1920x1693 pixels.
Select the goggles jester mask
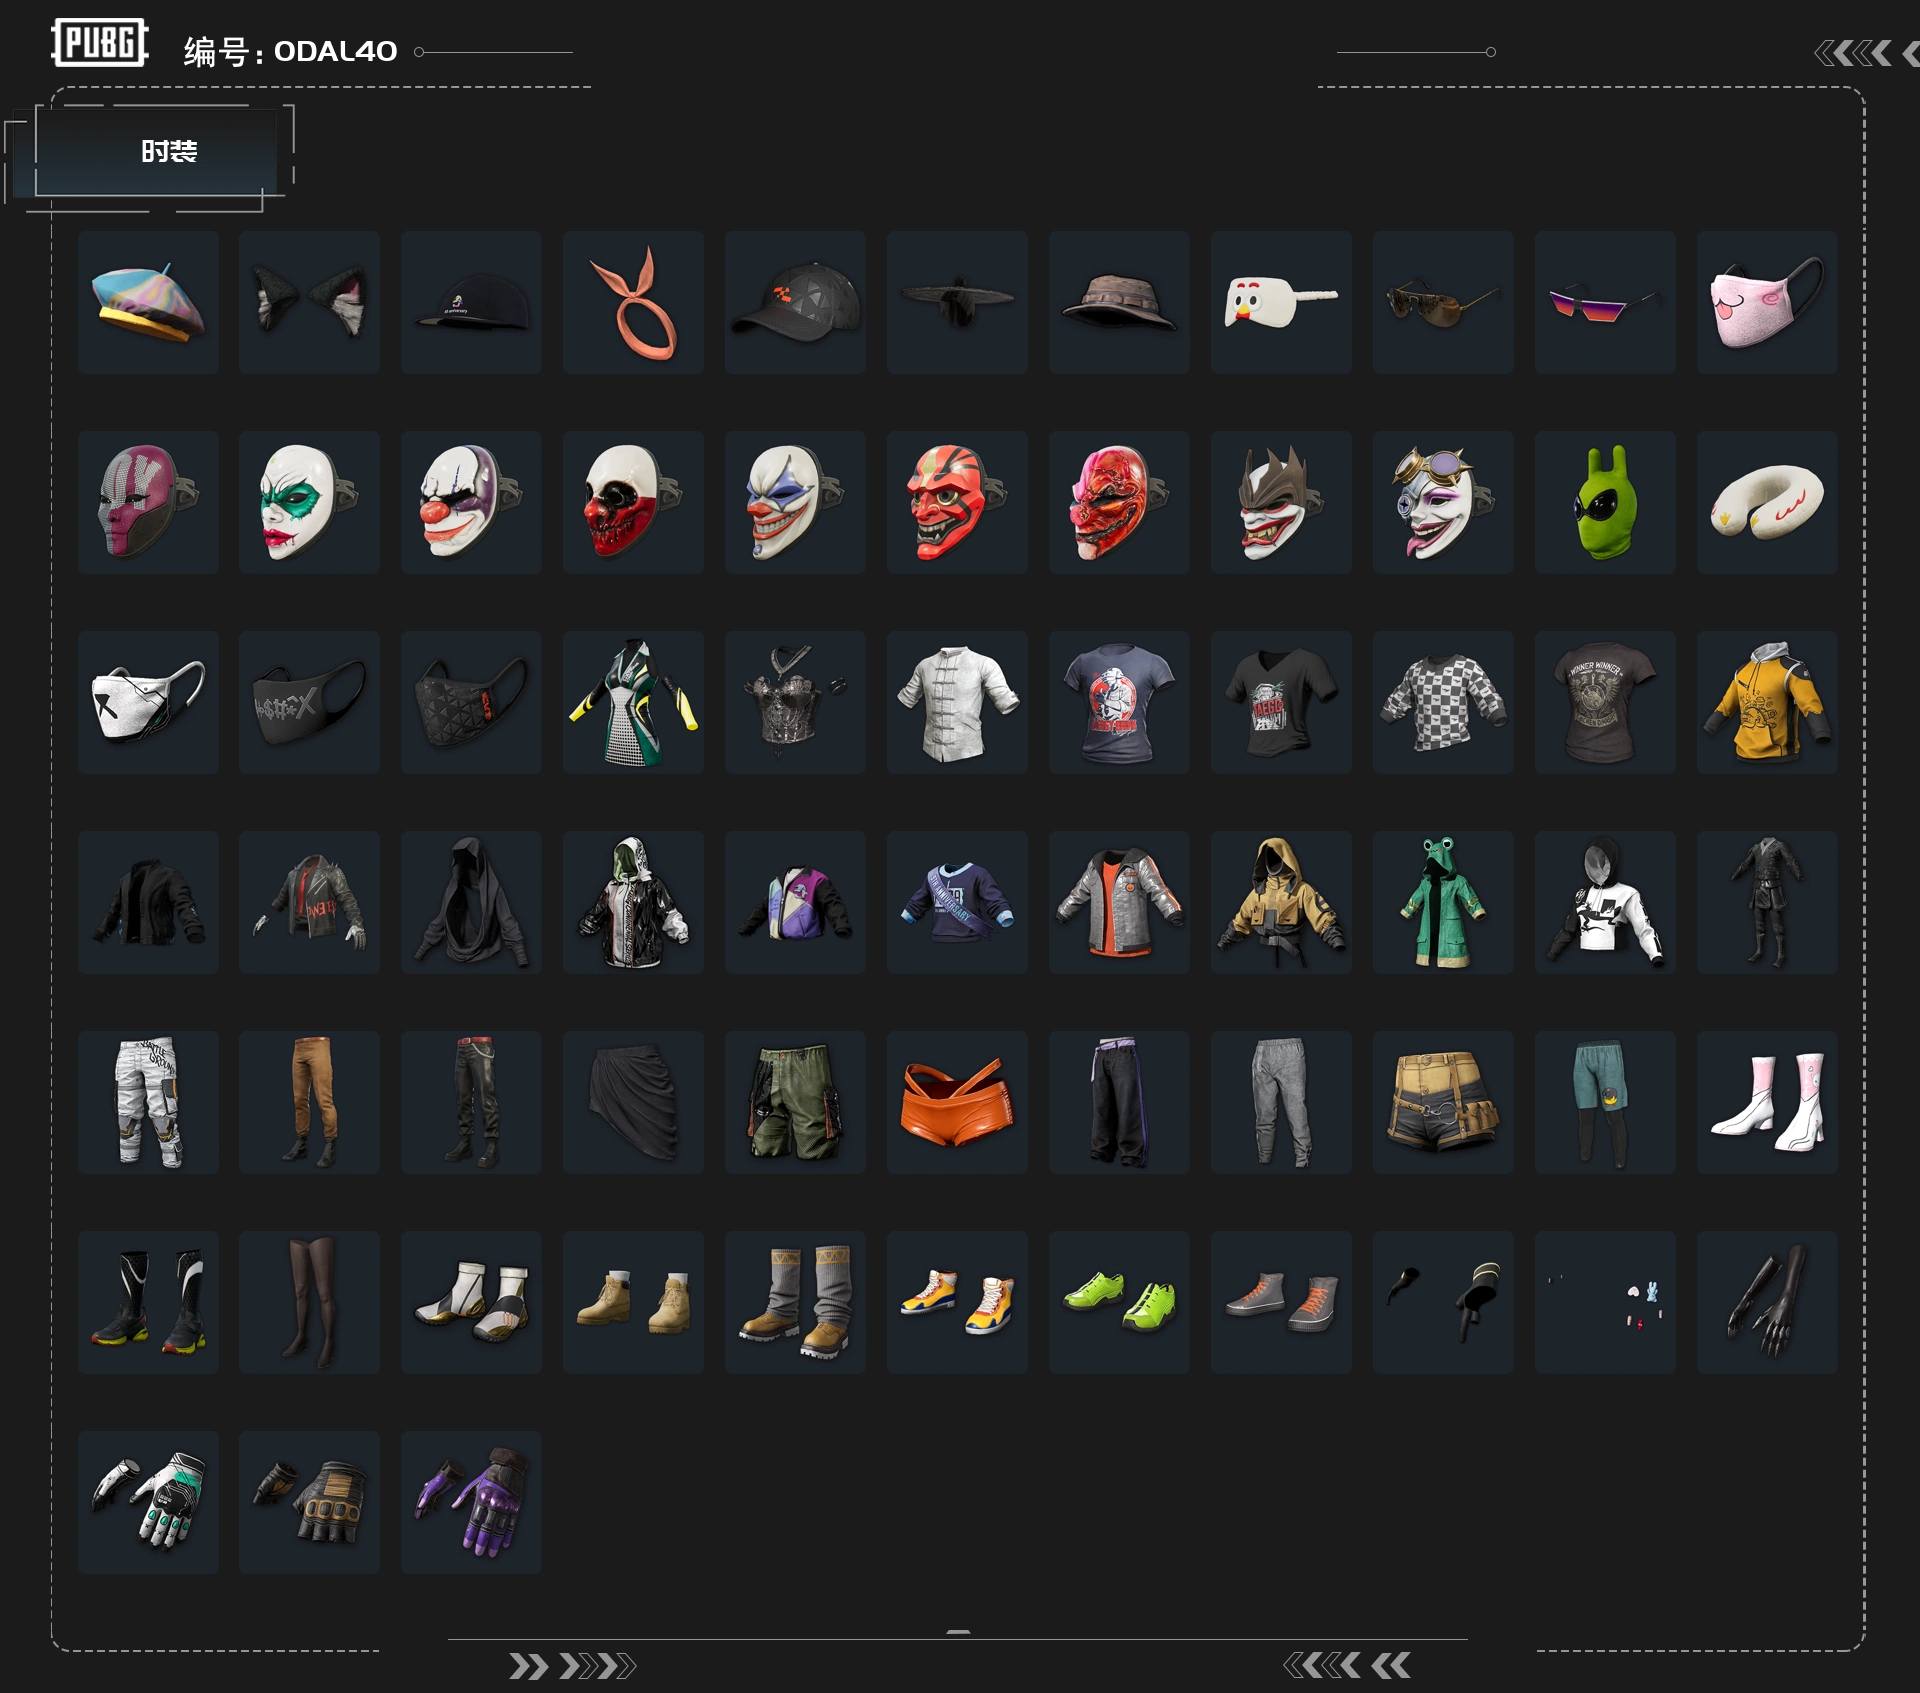click(x=1443, y=502)
